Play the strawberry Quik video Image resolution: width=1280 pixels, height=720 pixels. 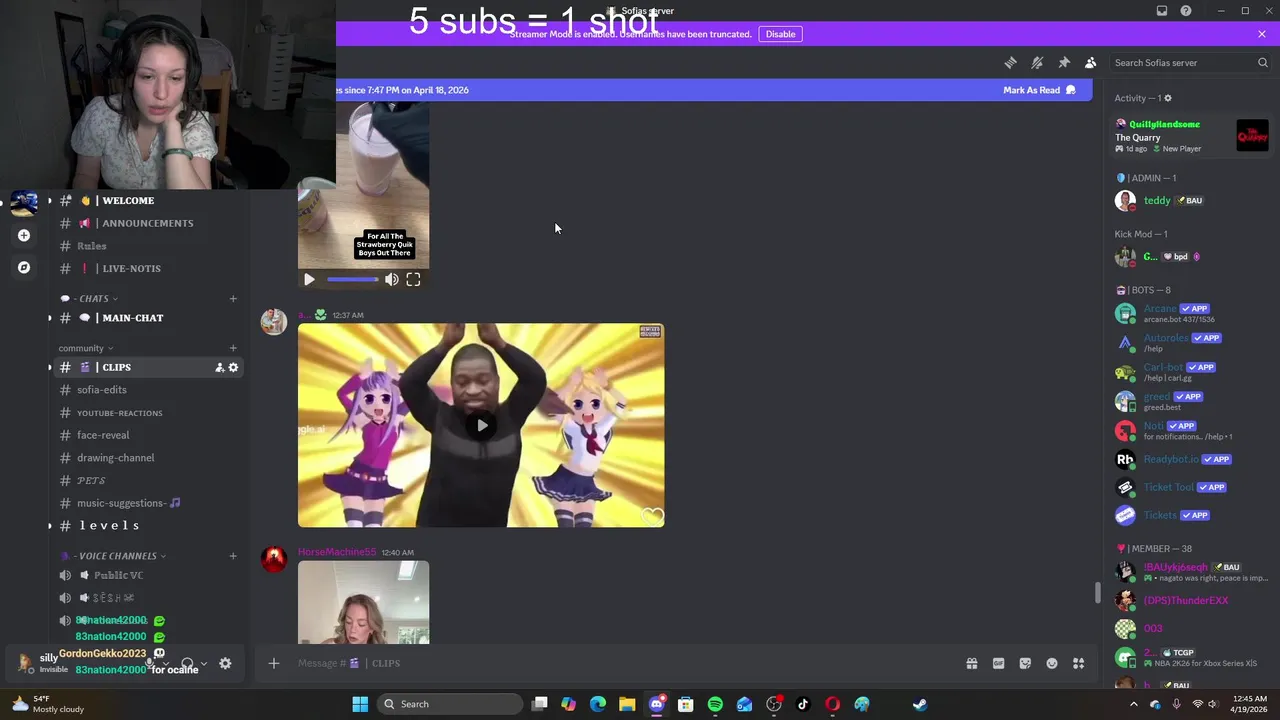pyautogui.click(x=309, y=280)
